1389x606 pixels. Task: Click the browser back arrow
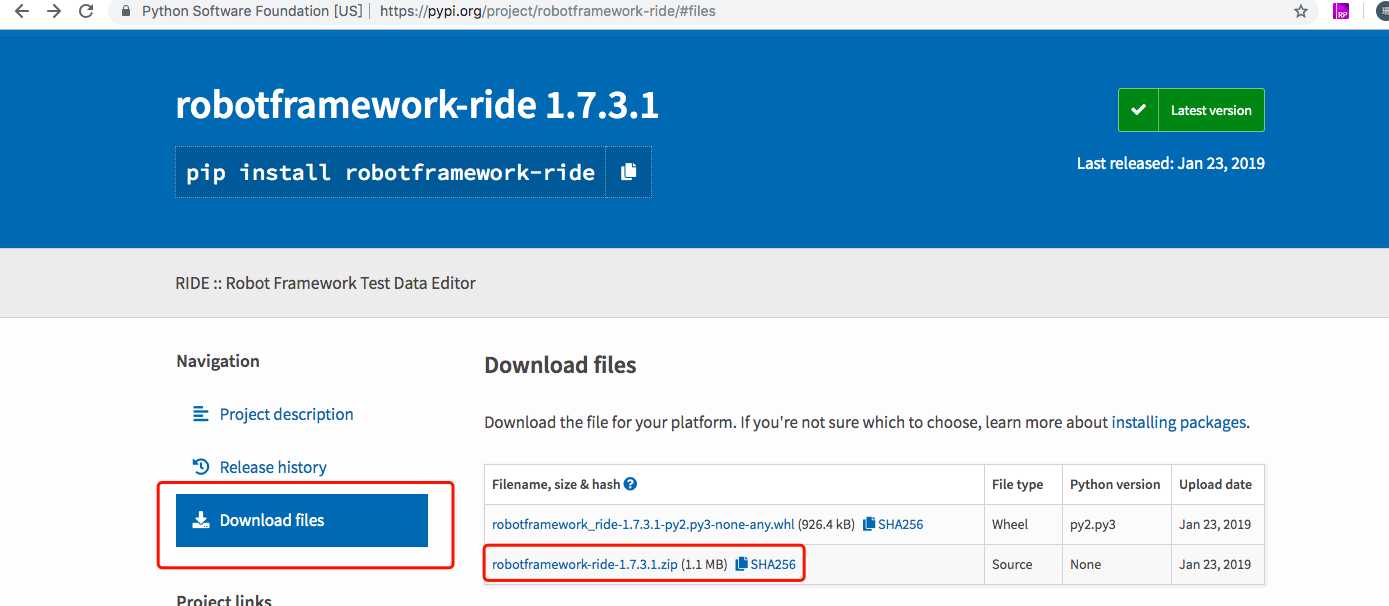(21, 12)
